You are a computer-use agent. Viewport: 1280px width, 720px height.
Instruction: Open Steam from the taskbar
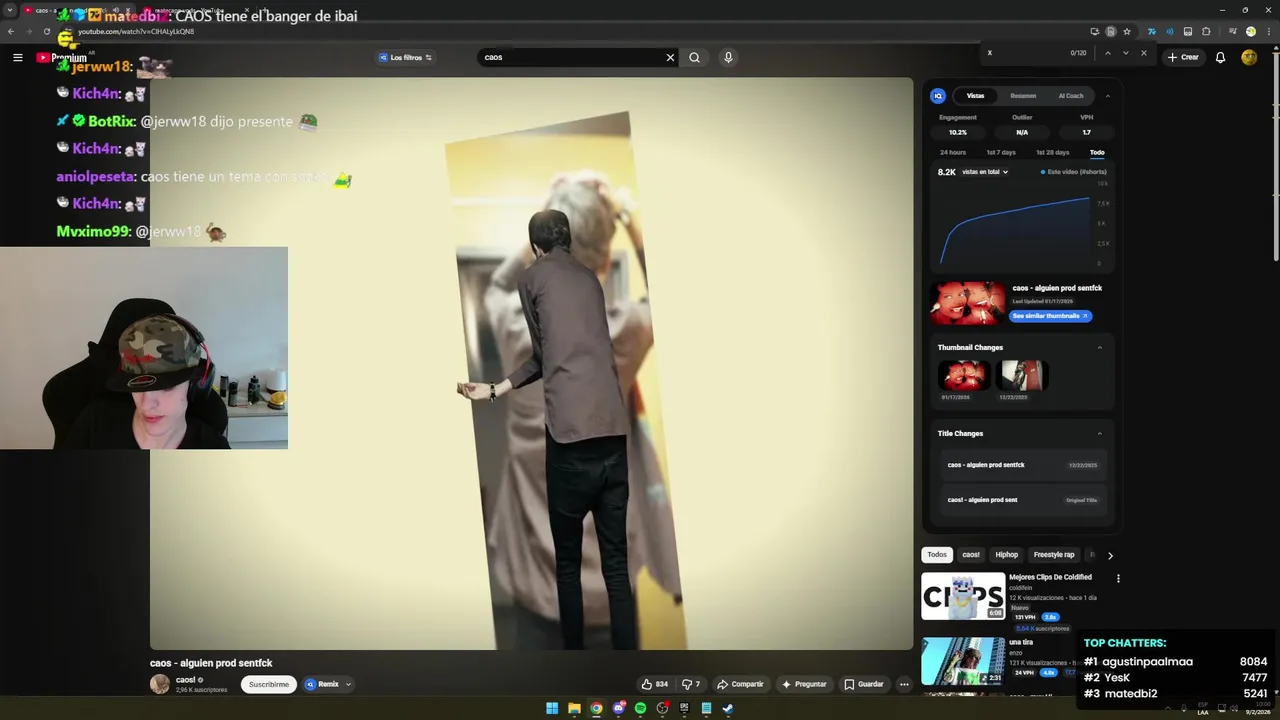pos(728,708)
